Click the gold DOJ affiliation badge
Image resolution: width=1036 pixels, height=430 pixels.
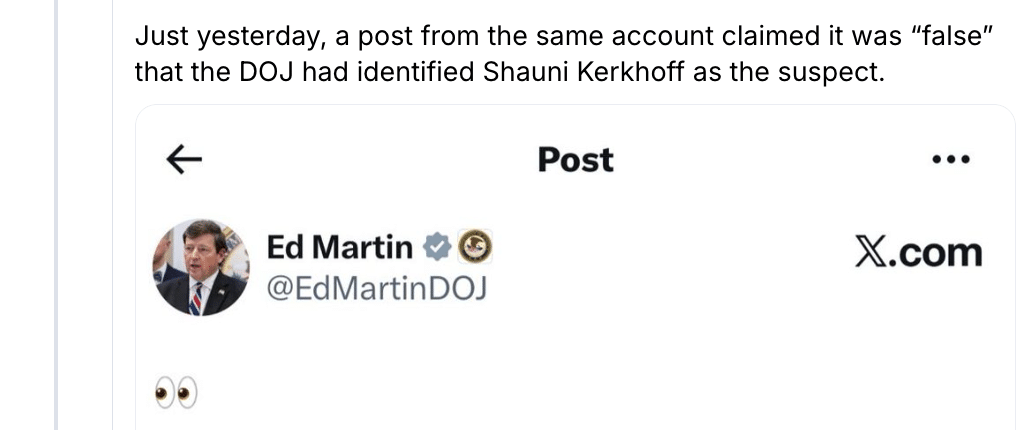click(475, 245)
